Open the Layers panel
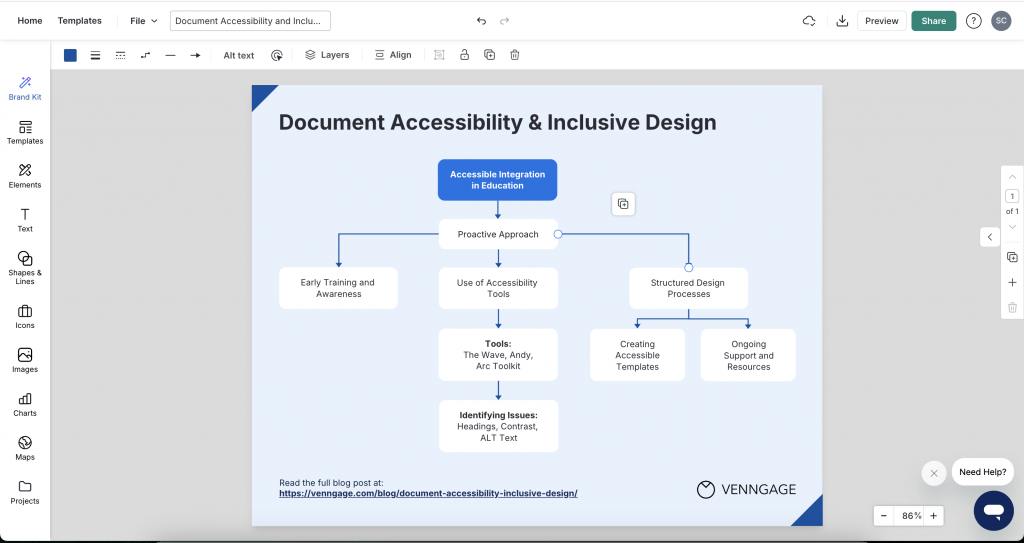This screenshot has height=543, width=1024. pyautogui.click(x=327, y=55)
